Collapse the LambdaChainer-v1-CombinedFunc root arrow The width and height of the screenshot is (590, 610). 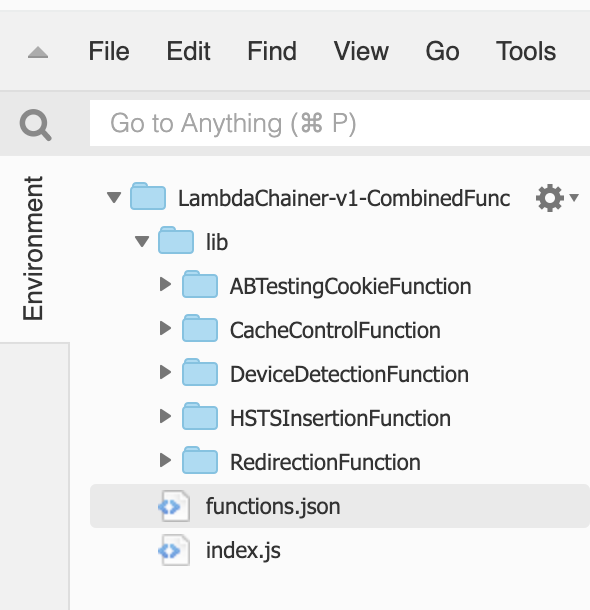pos(114,197)
